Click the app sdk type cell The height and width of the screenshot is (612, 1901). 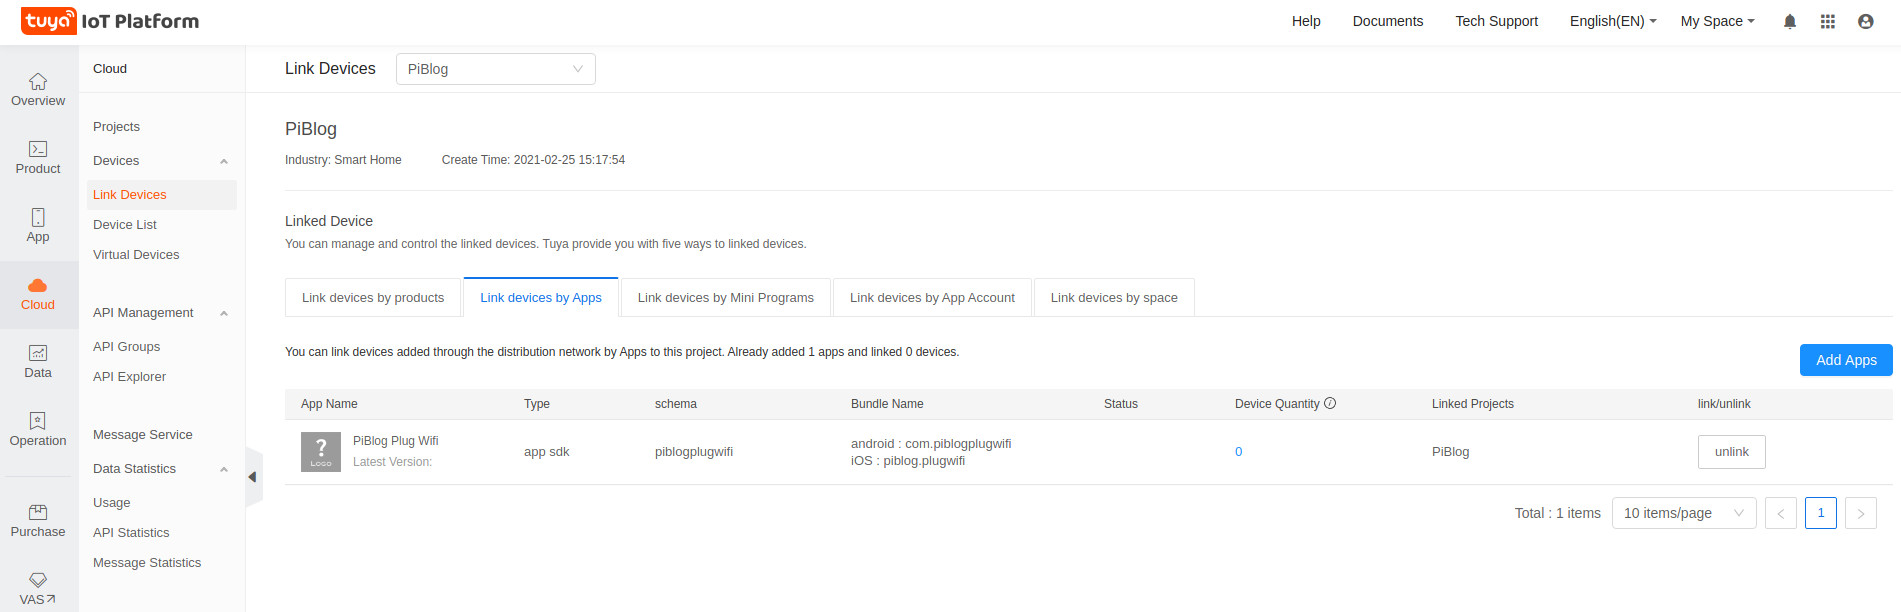pyautogui.click(x=547, y=452)
